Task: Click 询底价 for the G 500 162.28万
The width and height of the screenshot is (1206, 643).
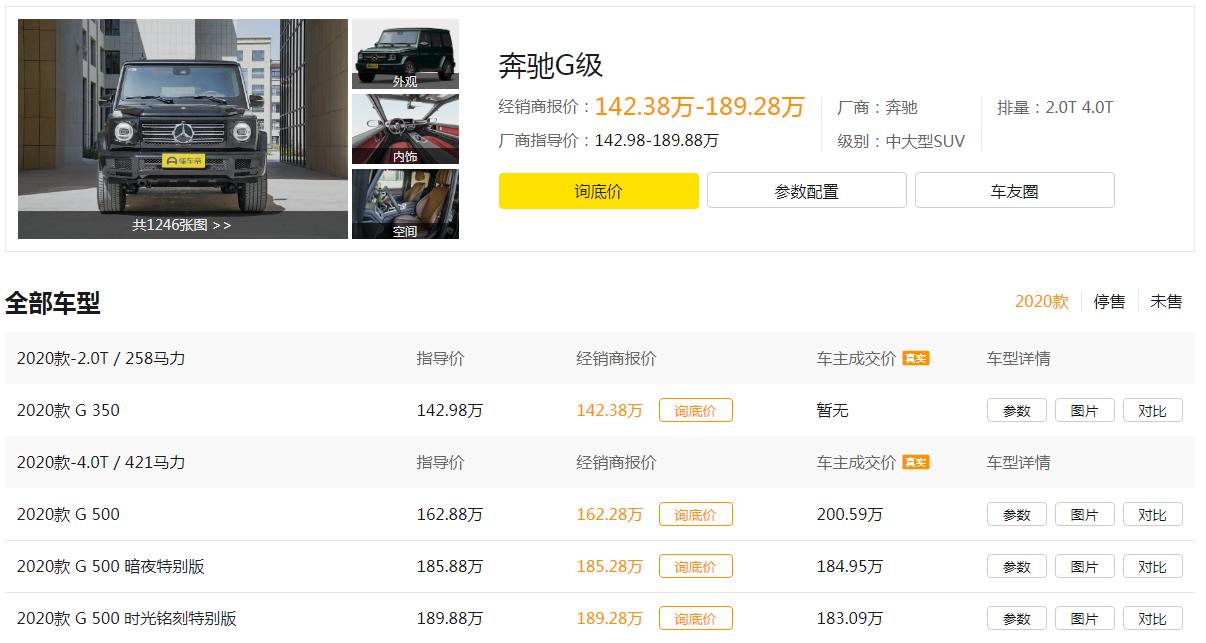Action: tap(695, 514)
